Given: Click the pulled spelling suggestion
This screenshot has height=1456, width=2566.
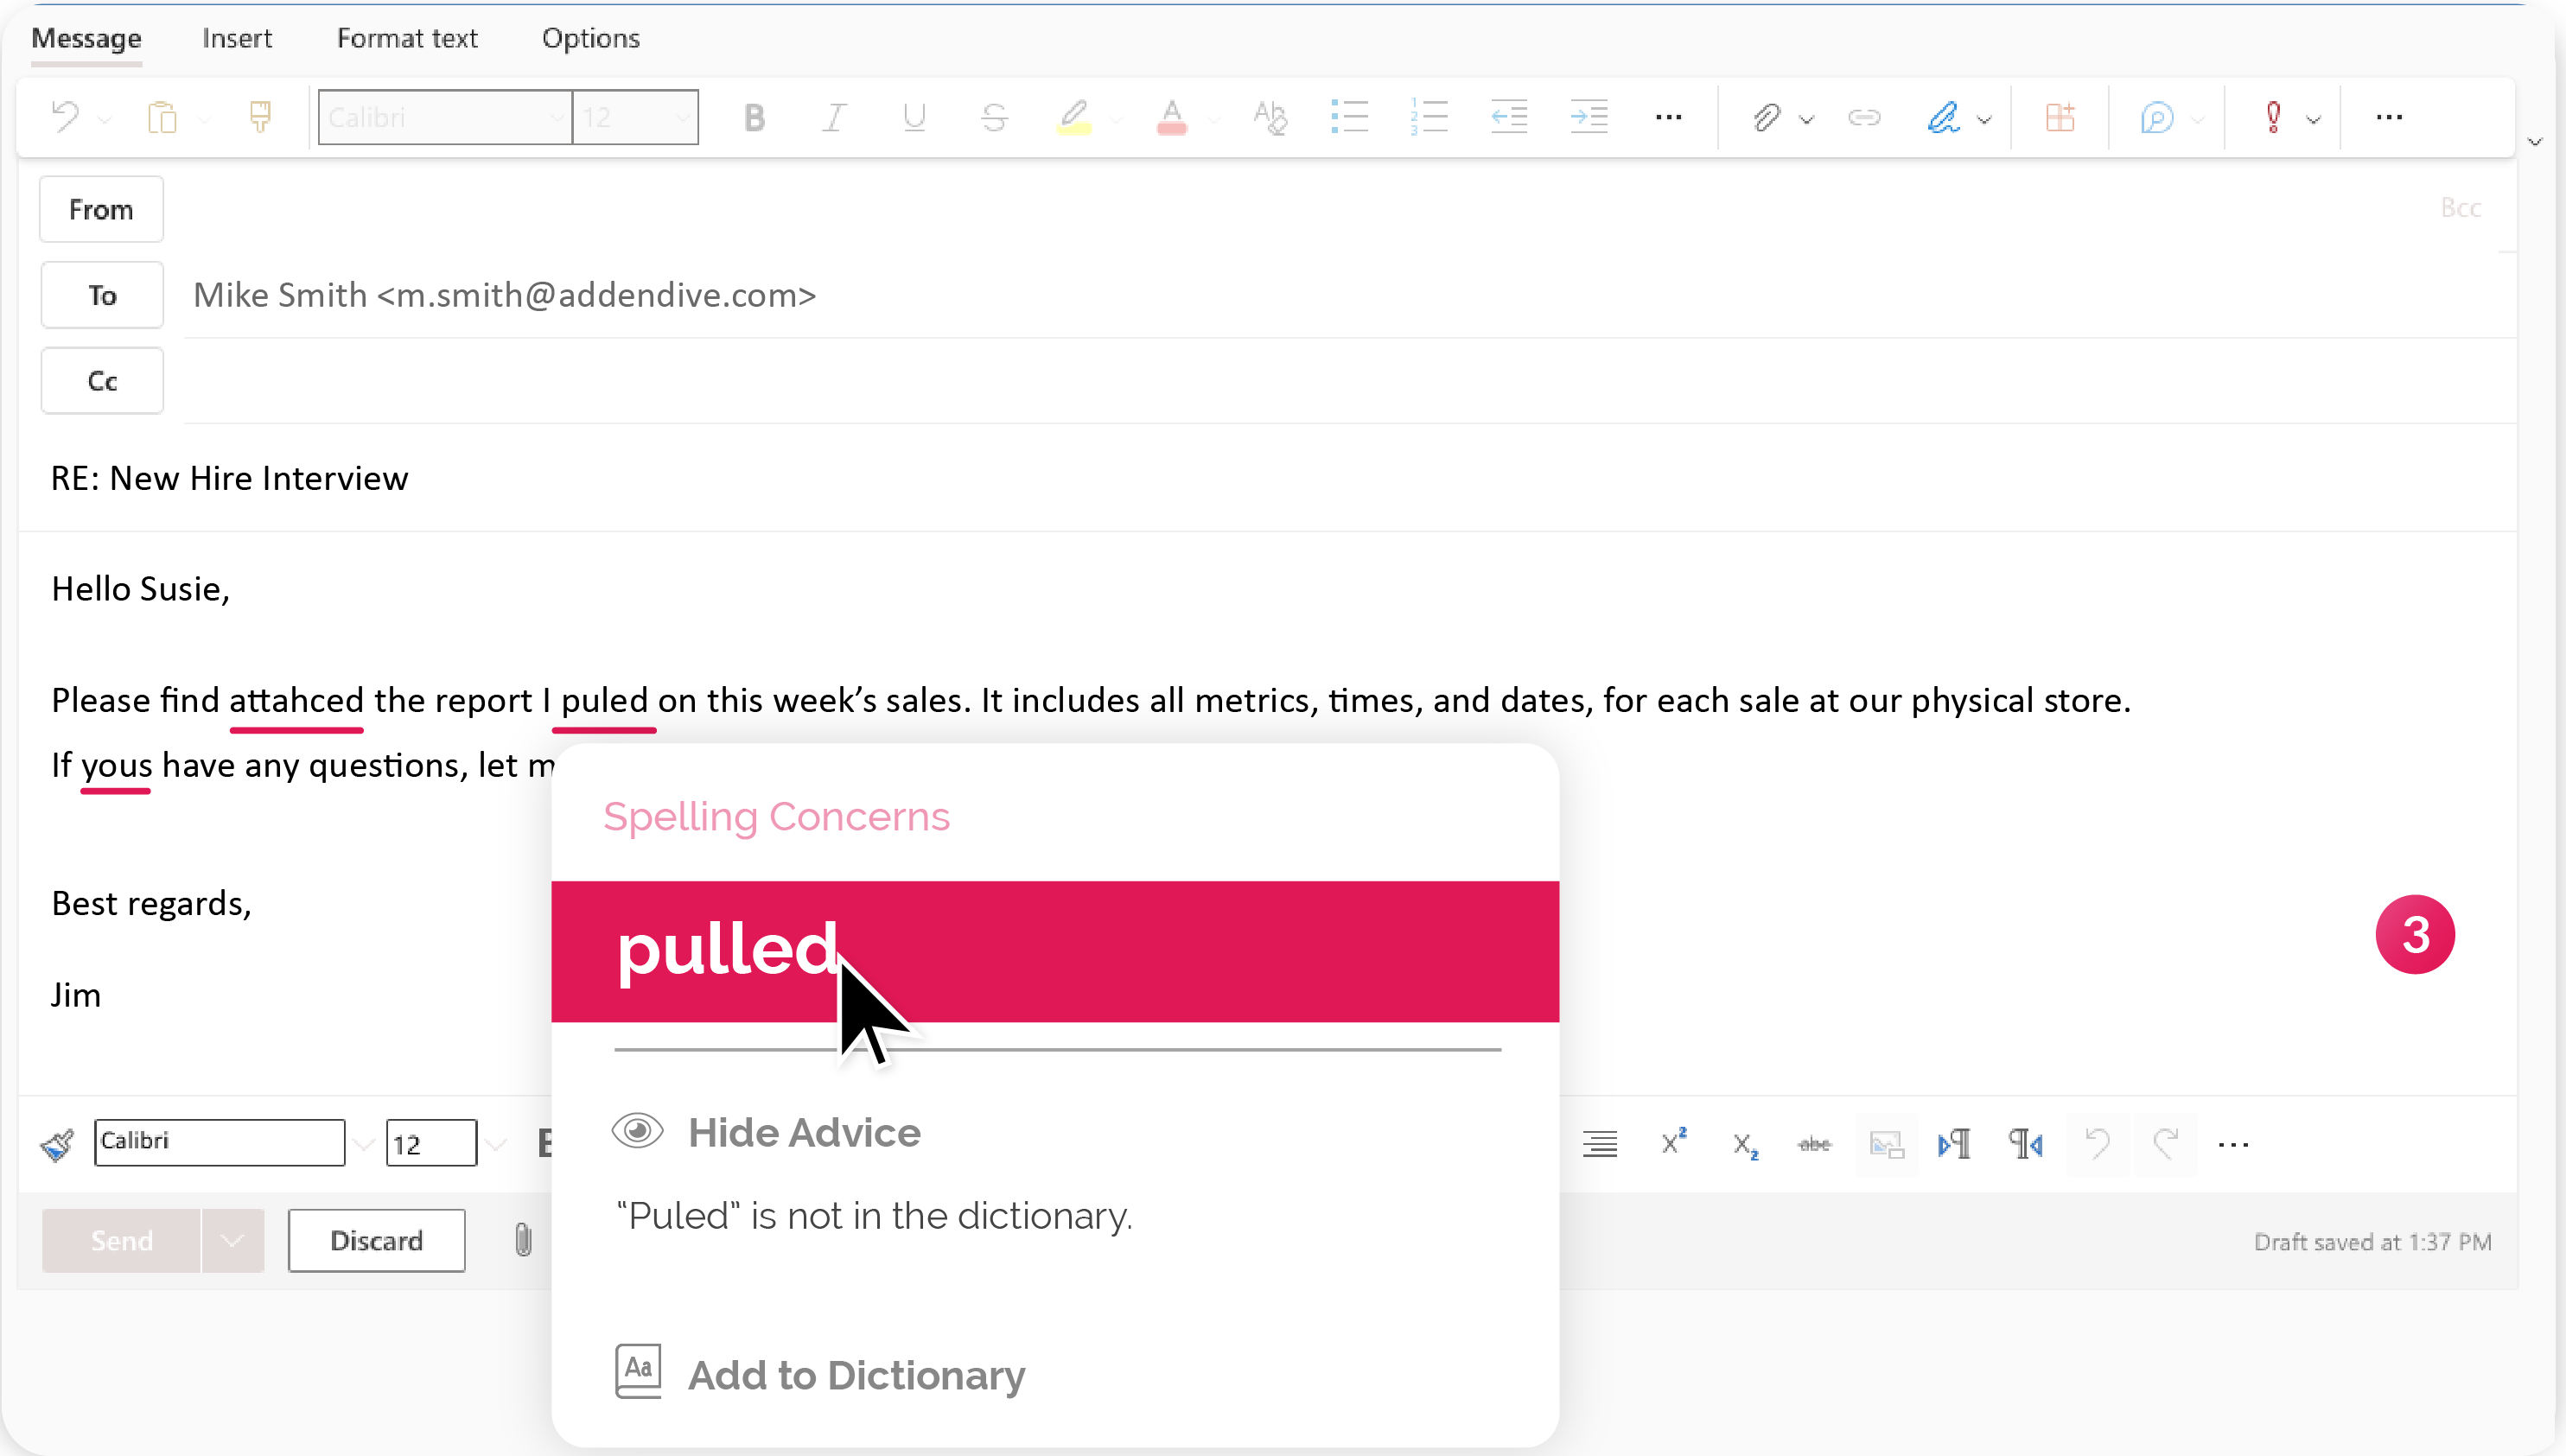Looking at the screenshot, I should 1057,952.
